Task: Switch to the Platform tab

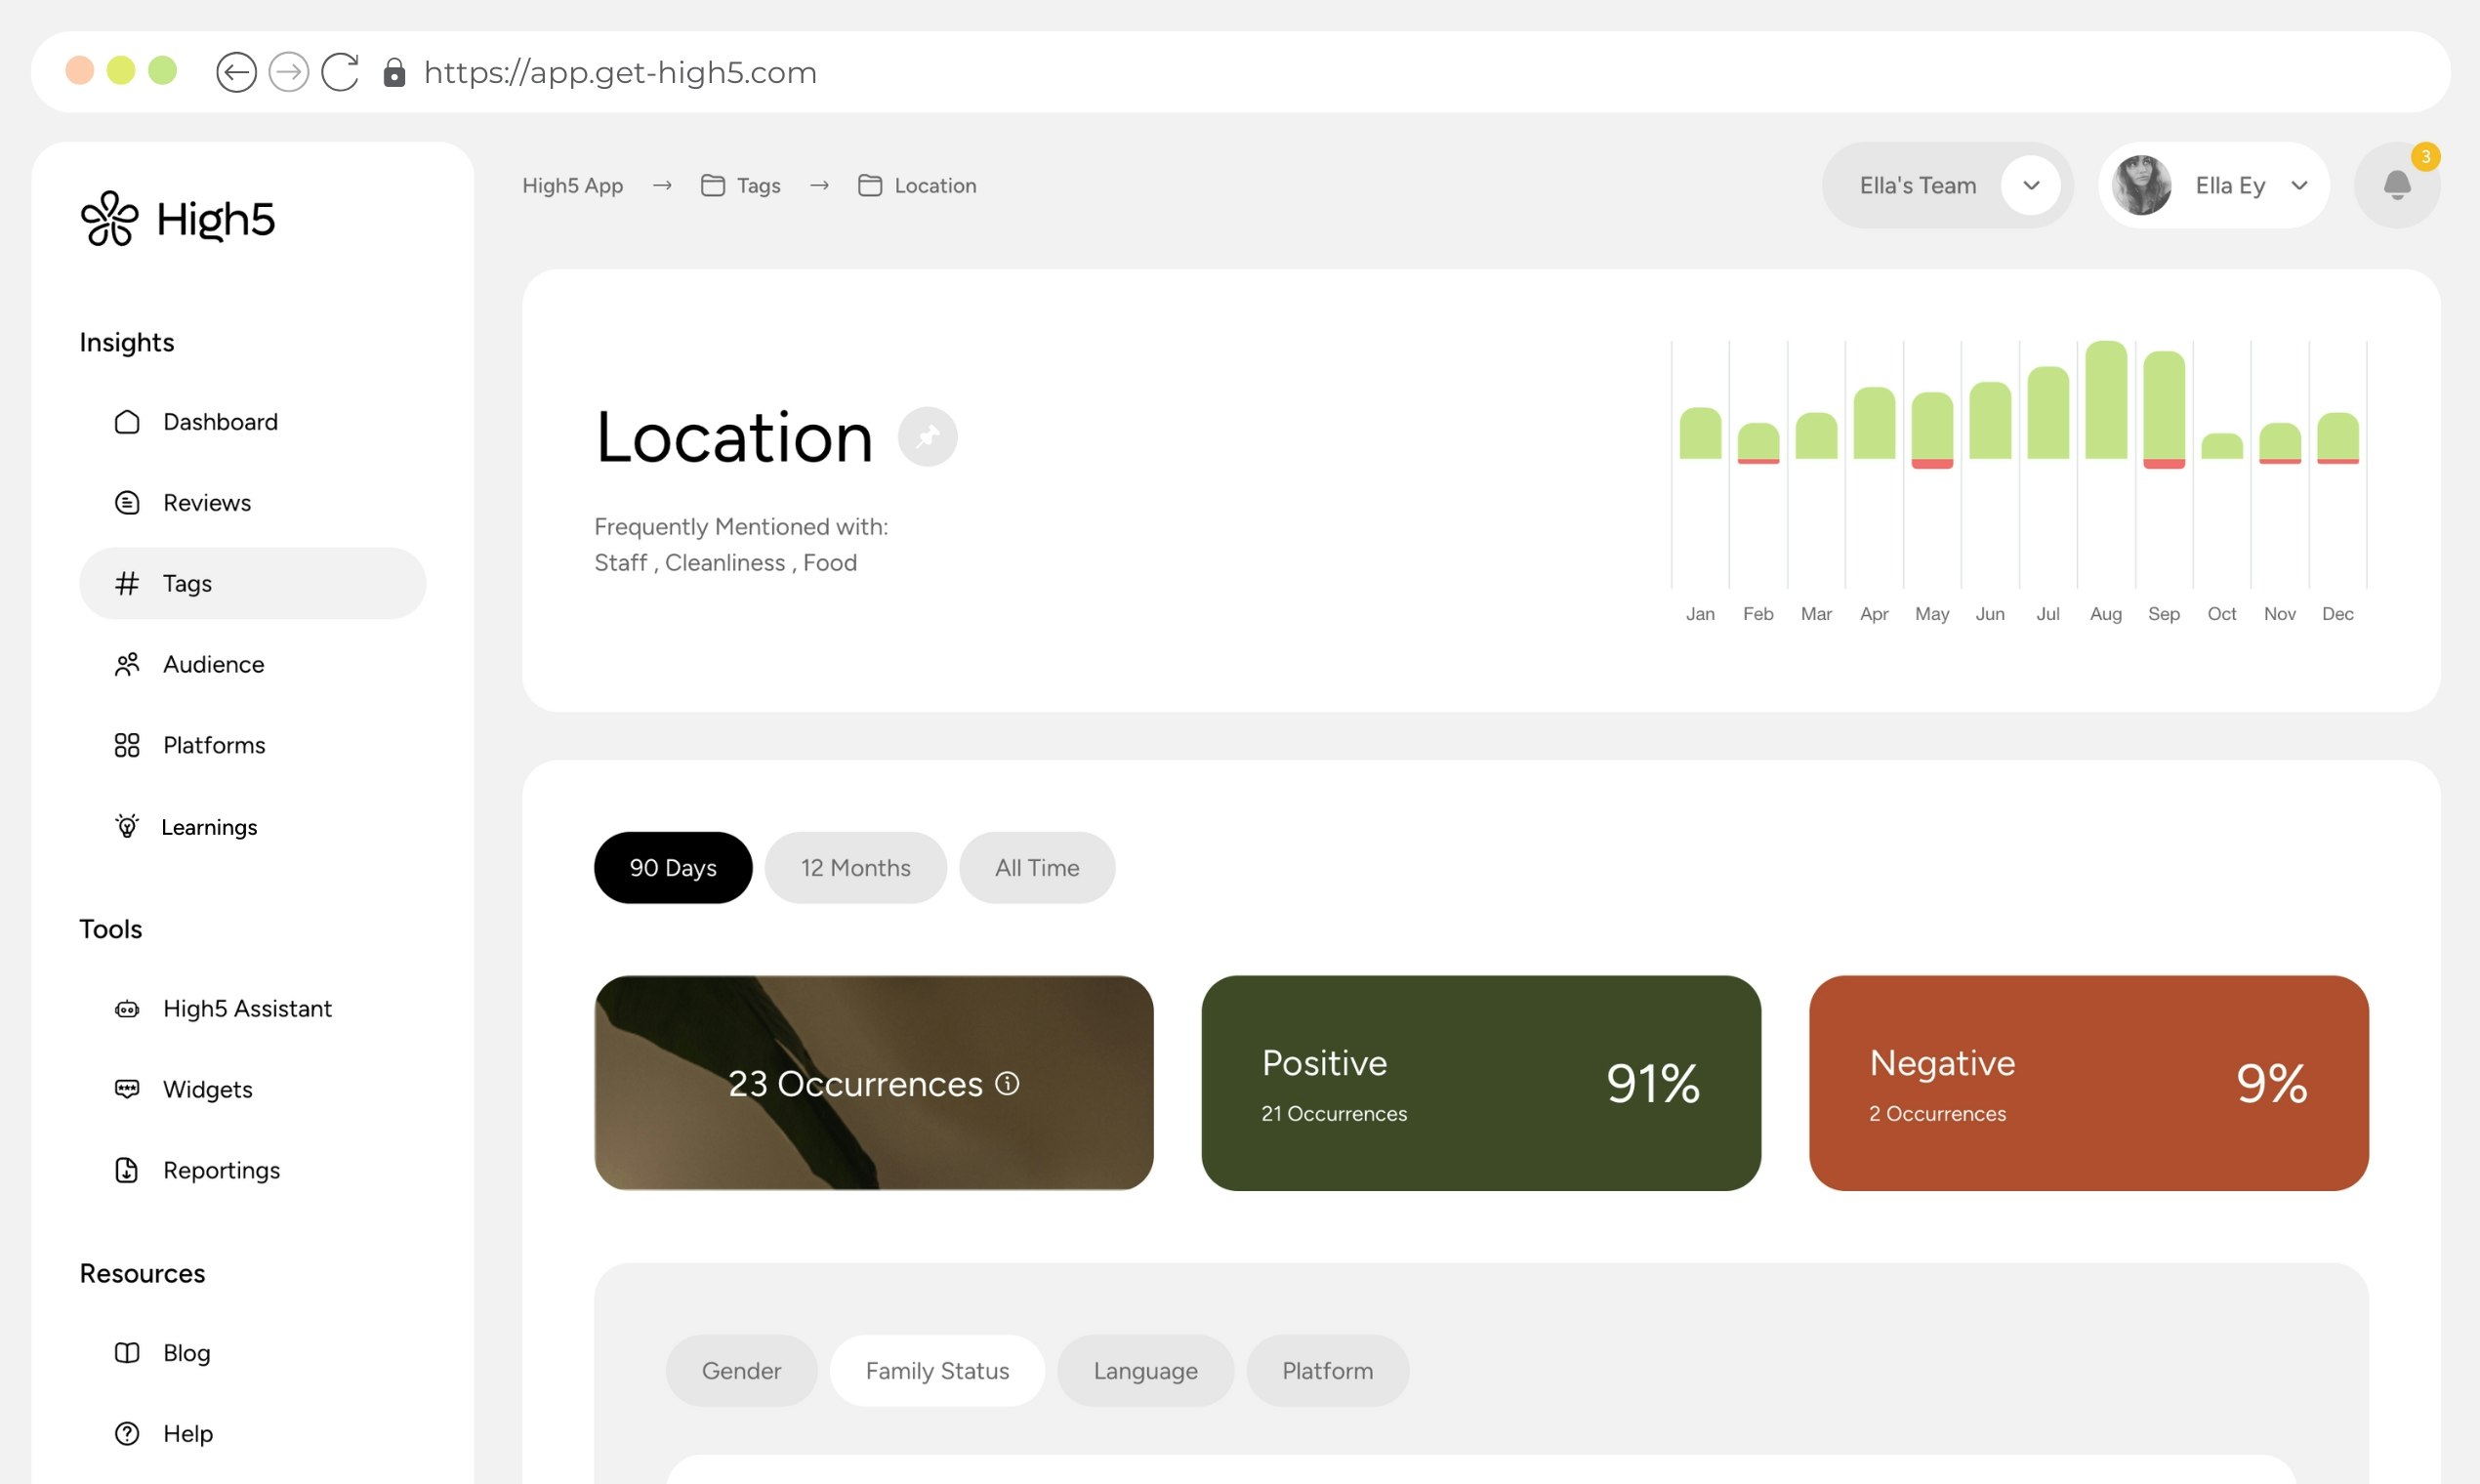Action: (x=1327, y=1370)
